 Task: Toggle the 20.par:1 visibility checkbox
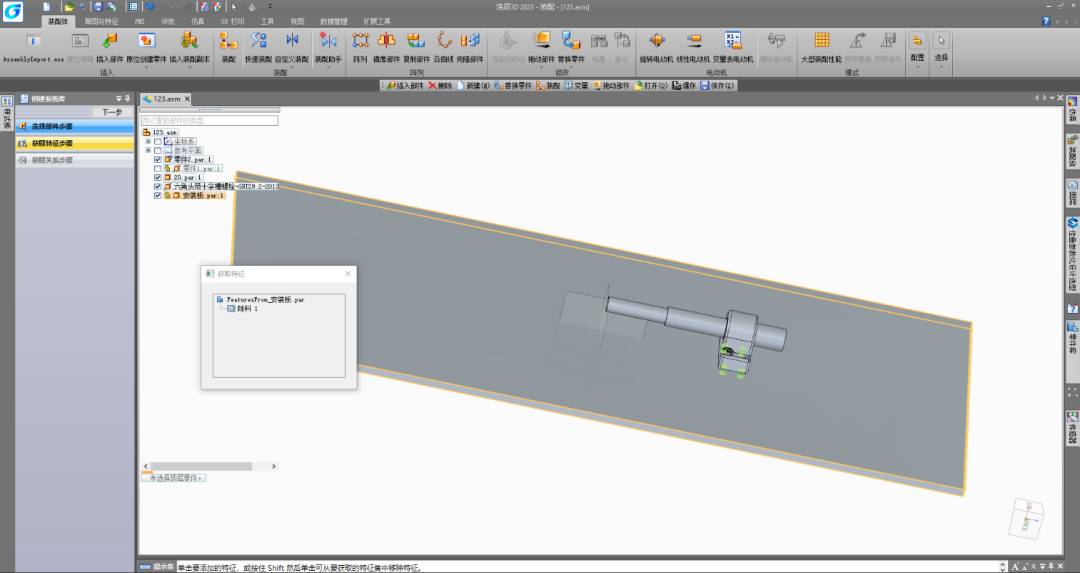(x=157, y=178)
